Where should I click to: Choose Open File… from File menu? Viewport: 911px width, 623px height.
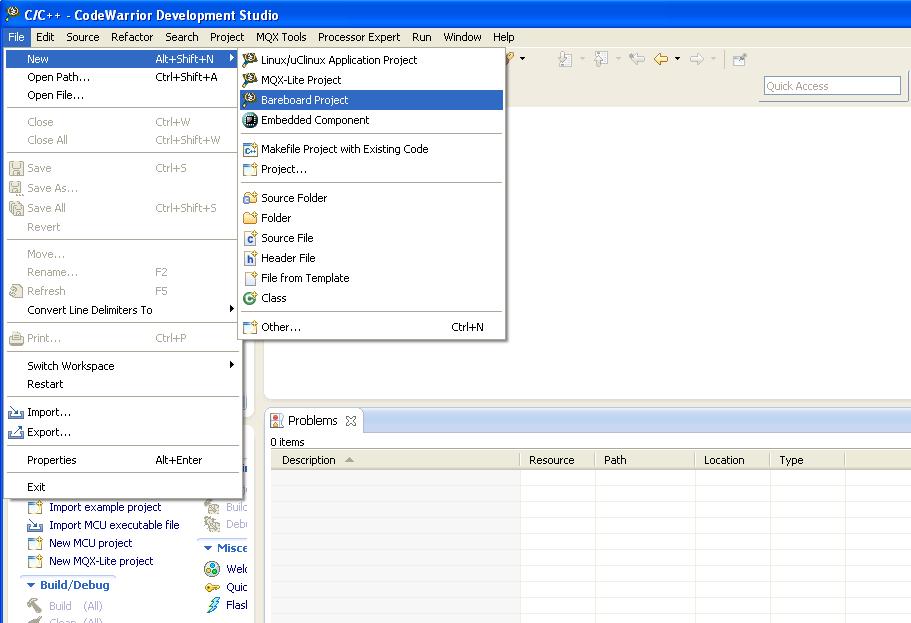point(122,95)
